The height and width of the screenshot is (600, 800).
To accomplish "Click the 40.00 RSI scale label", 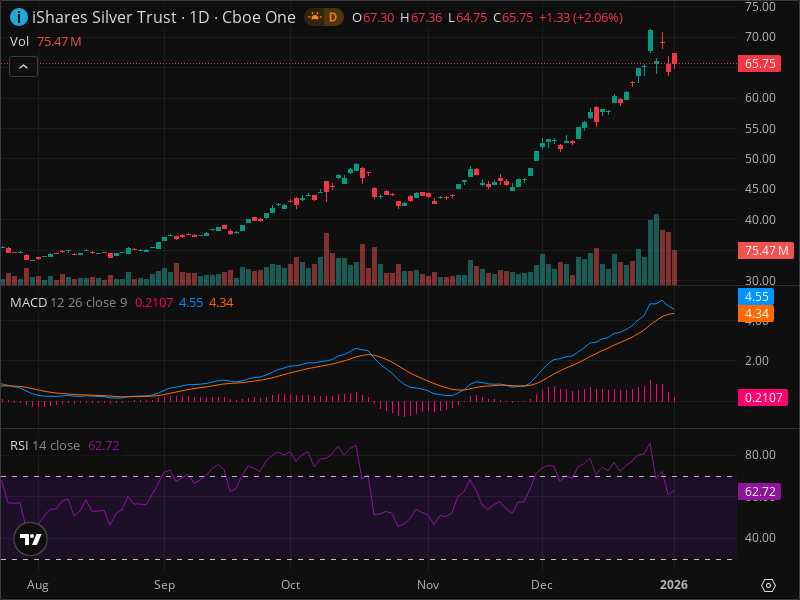I will click(760, 538).
